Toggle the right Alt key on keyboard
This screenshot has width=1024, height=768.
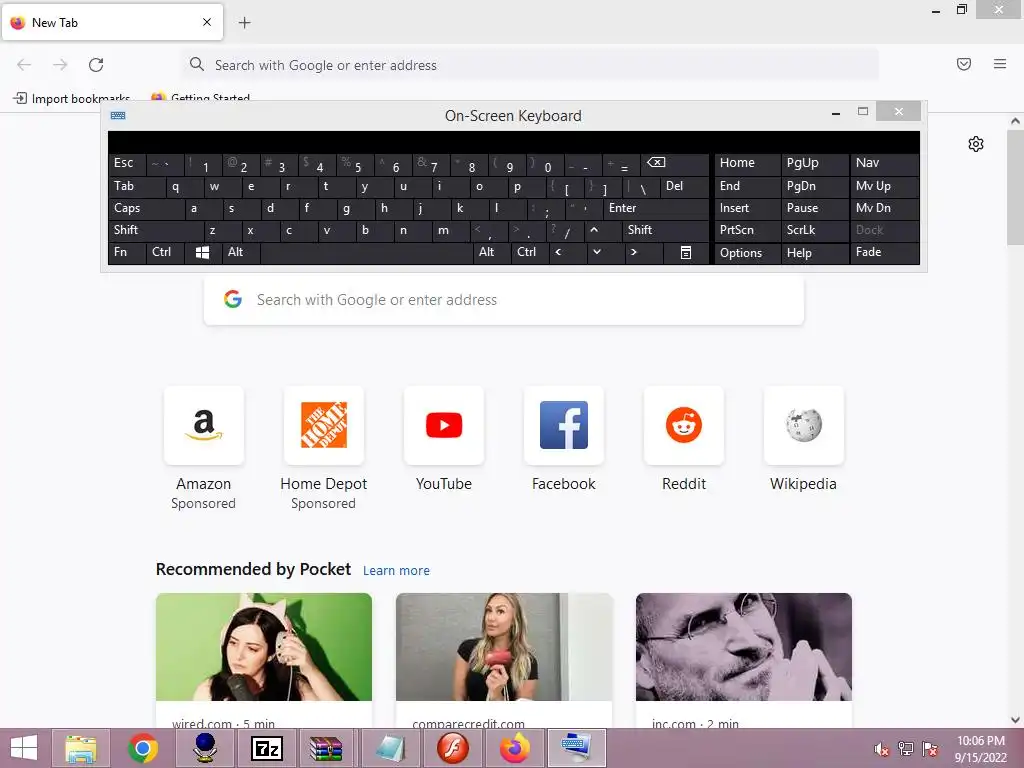[x=491, y=253]
